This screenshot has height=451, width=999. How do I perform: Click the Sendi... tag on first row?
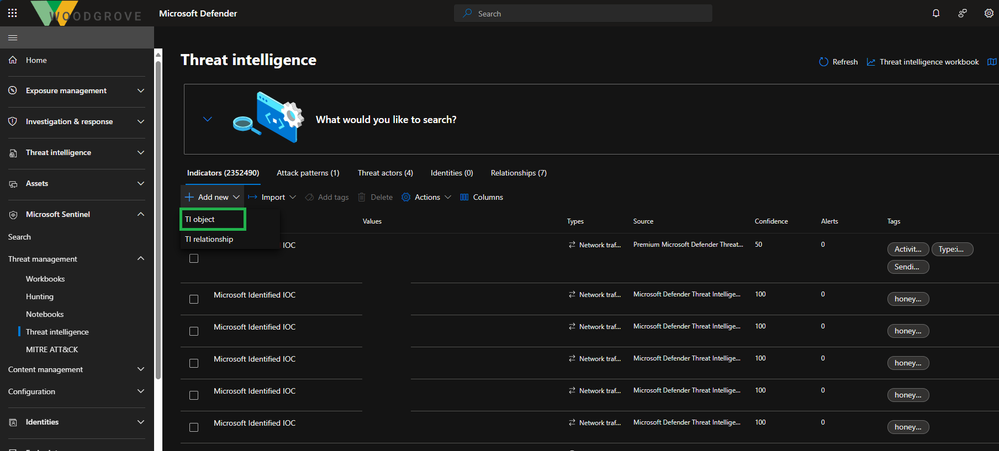(x=908, y=267)
